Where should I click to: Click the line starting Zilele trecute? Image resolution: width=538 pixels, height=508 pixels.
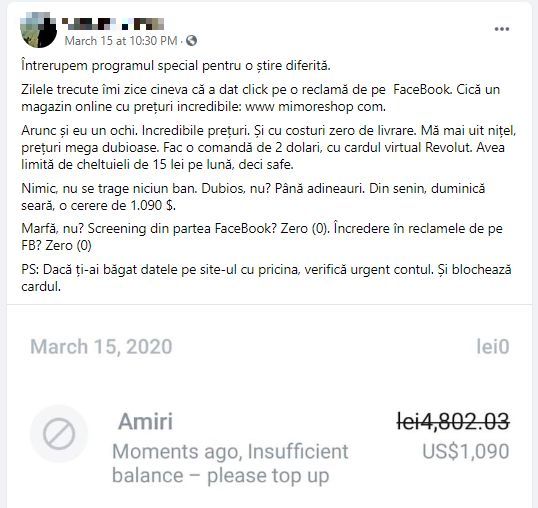point(260,90)
